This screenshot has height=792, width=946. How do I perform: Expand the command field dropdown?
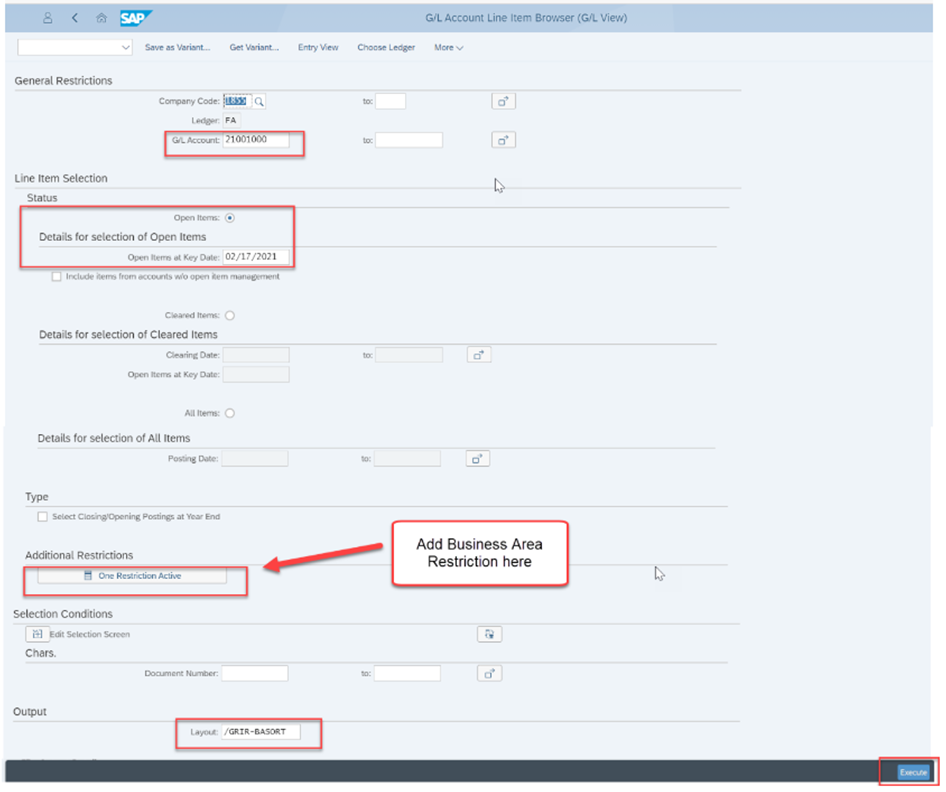pos(125,47)
